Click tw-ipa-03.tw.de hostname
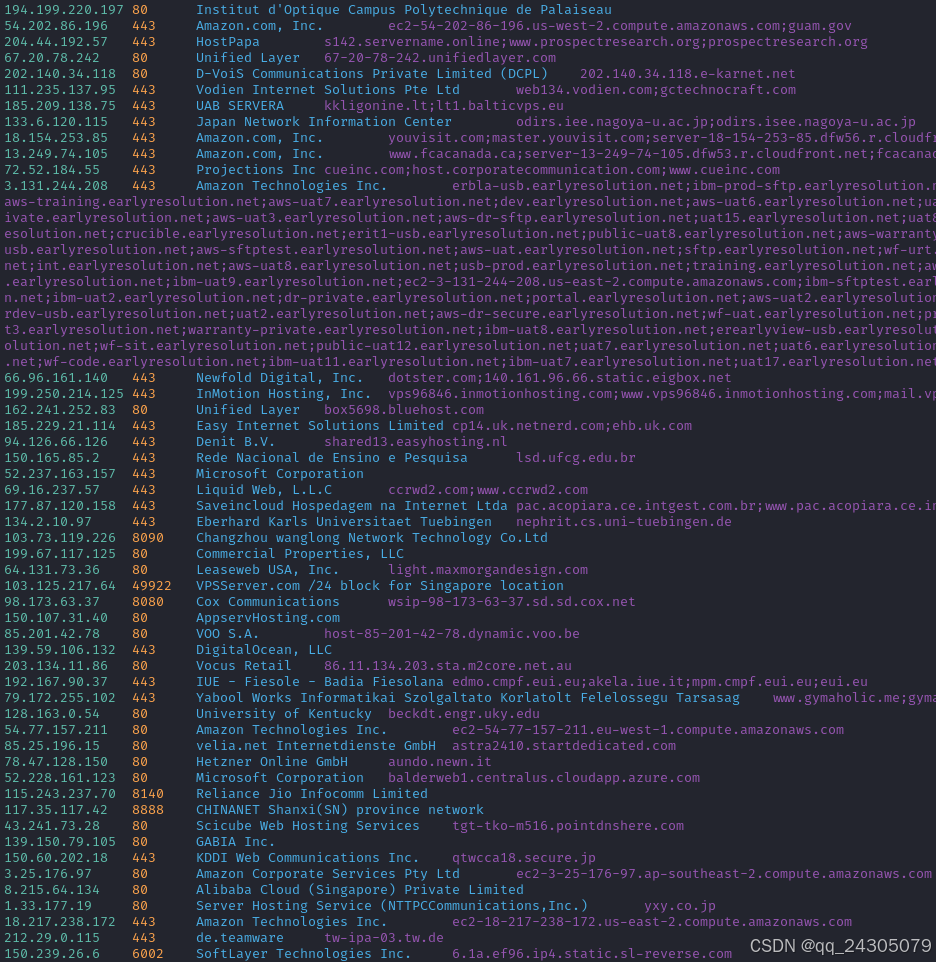The width and height of the screenshot is (936, 962). coord(383,936)
